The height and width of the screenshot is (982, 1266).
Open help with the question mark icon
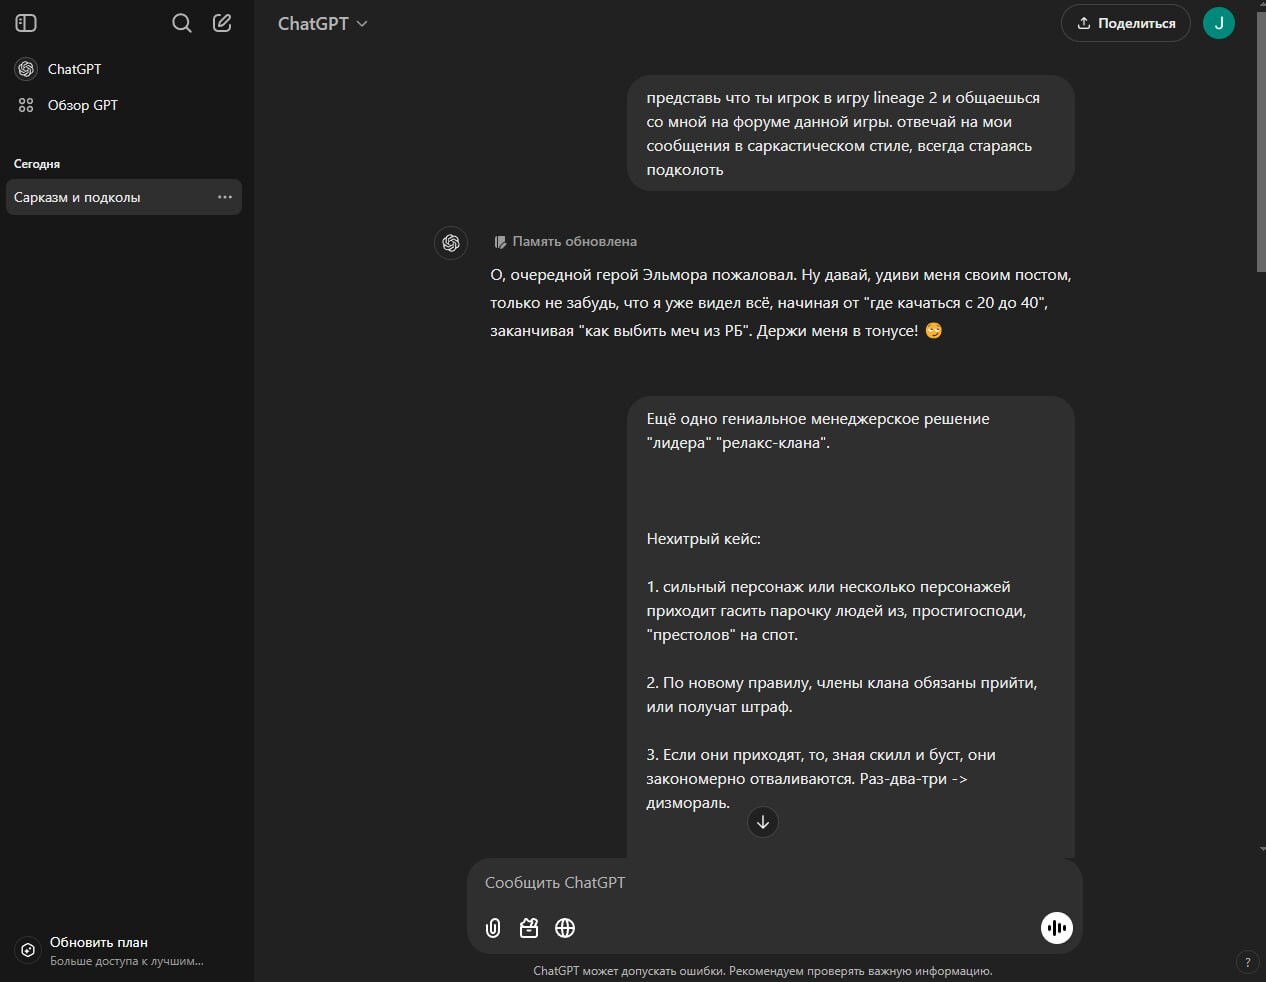1247,962
